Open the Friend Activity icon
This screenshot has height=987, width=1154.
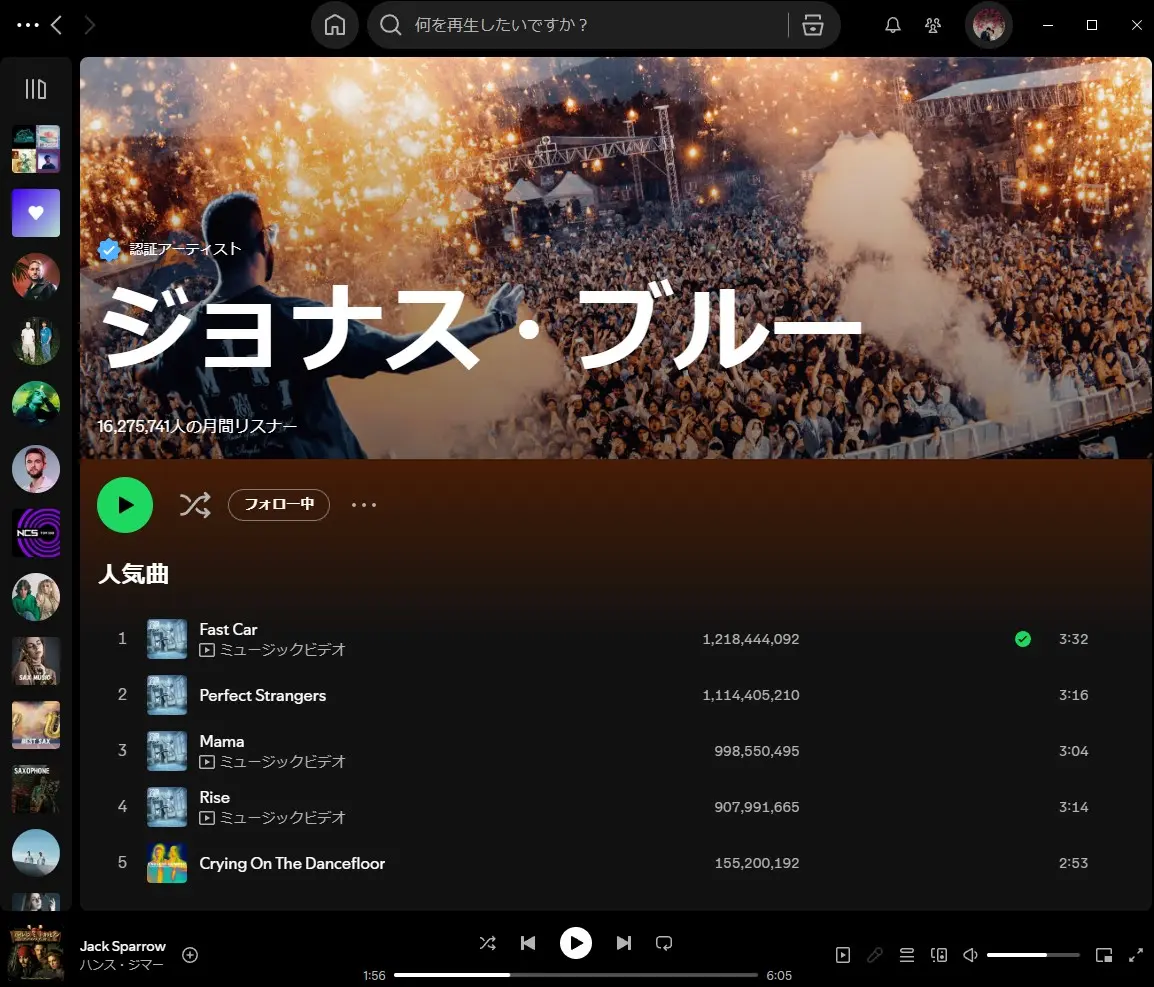pos(933,26)
